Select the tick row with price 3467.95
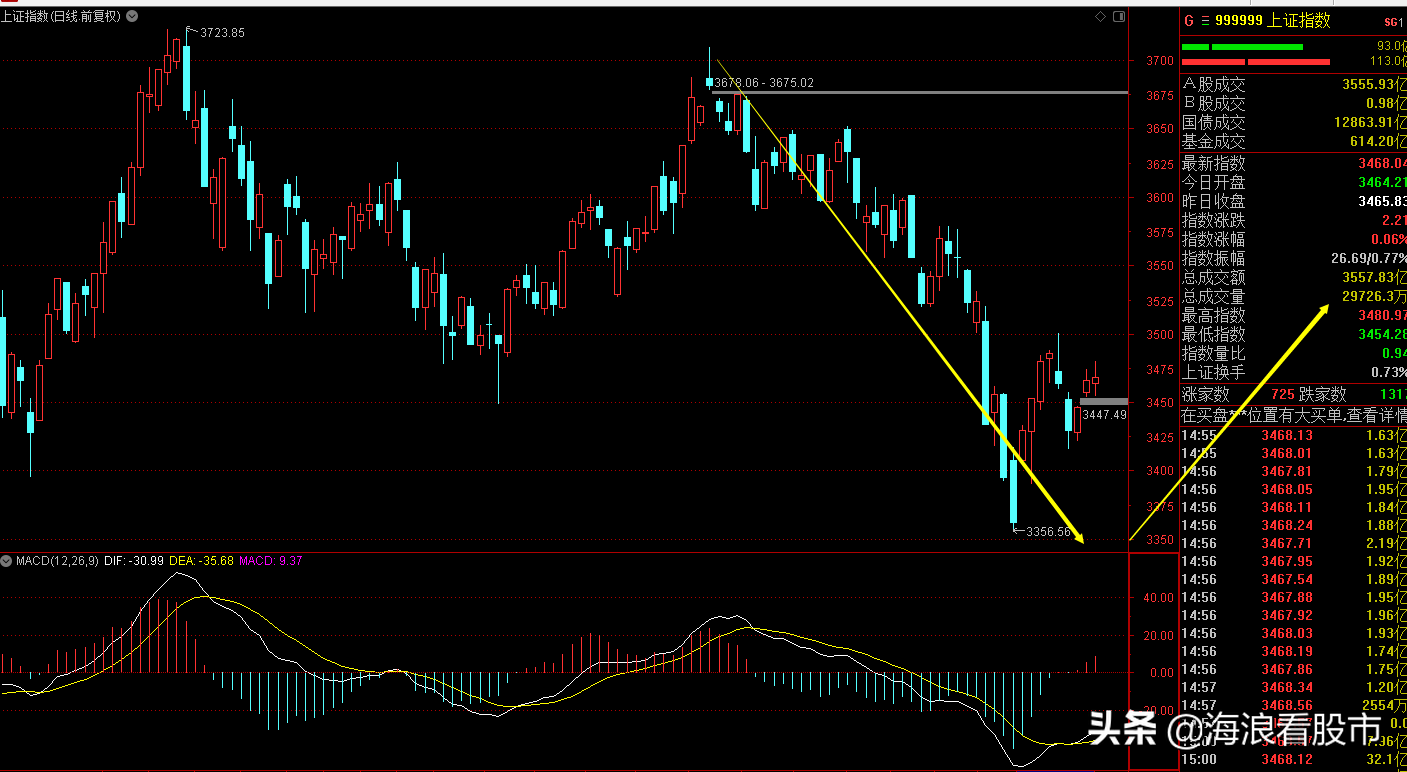This screenshot has height=772, width=1407. point(1294,561)
